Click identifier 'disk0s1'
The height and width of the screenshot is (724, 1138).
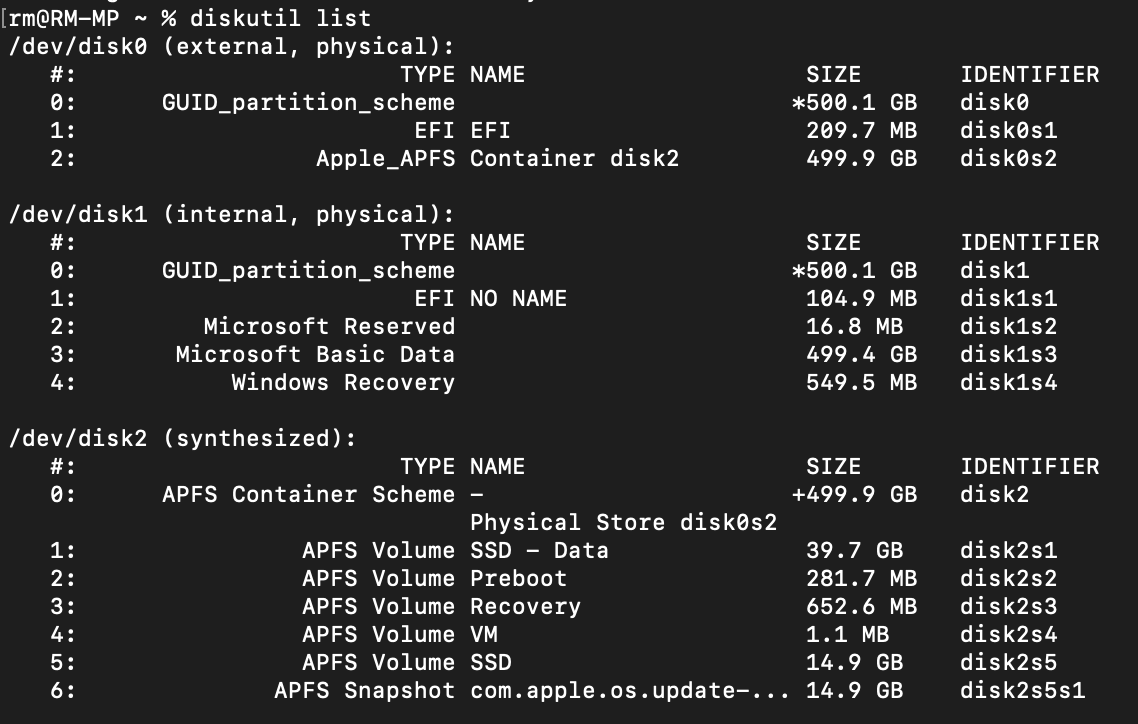coord(1008,131)
